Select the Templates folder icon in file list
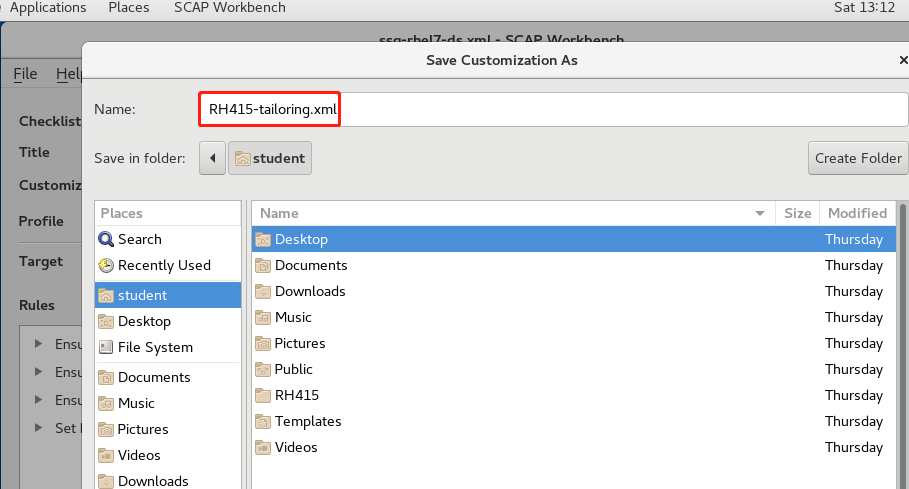909x489 pixels. [x=263, y=421]
